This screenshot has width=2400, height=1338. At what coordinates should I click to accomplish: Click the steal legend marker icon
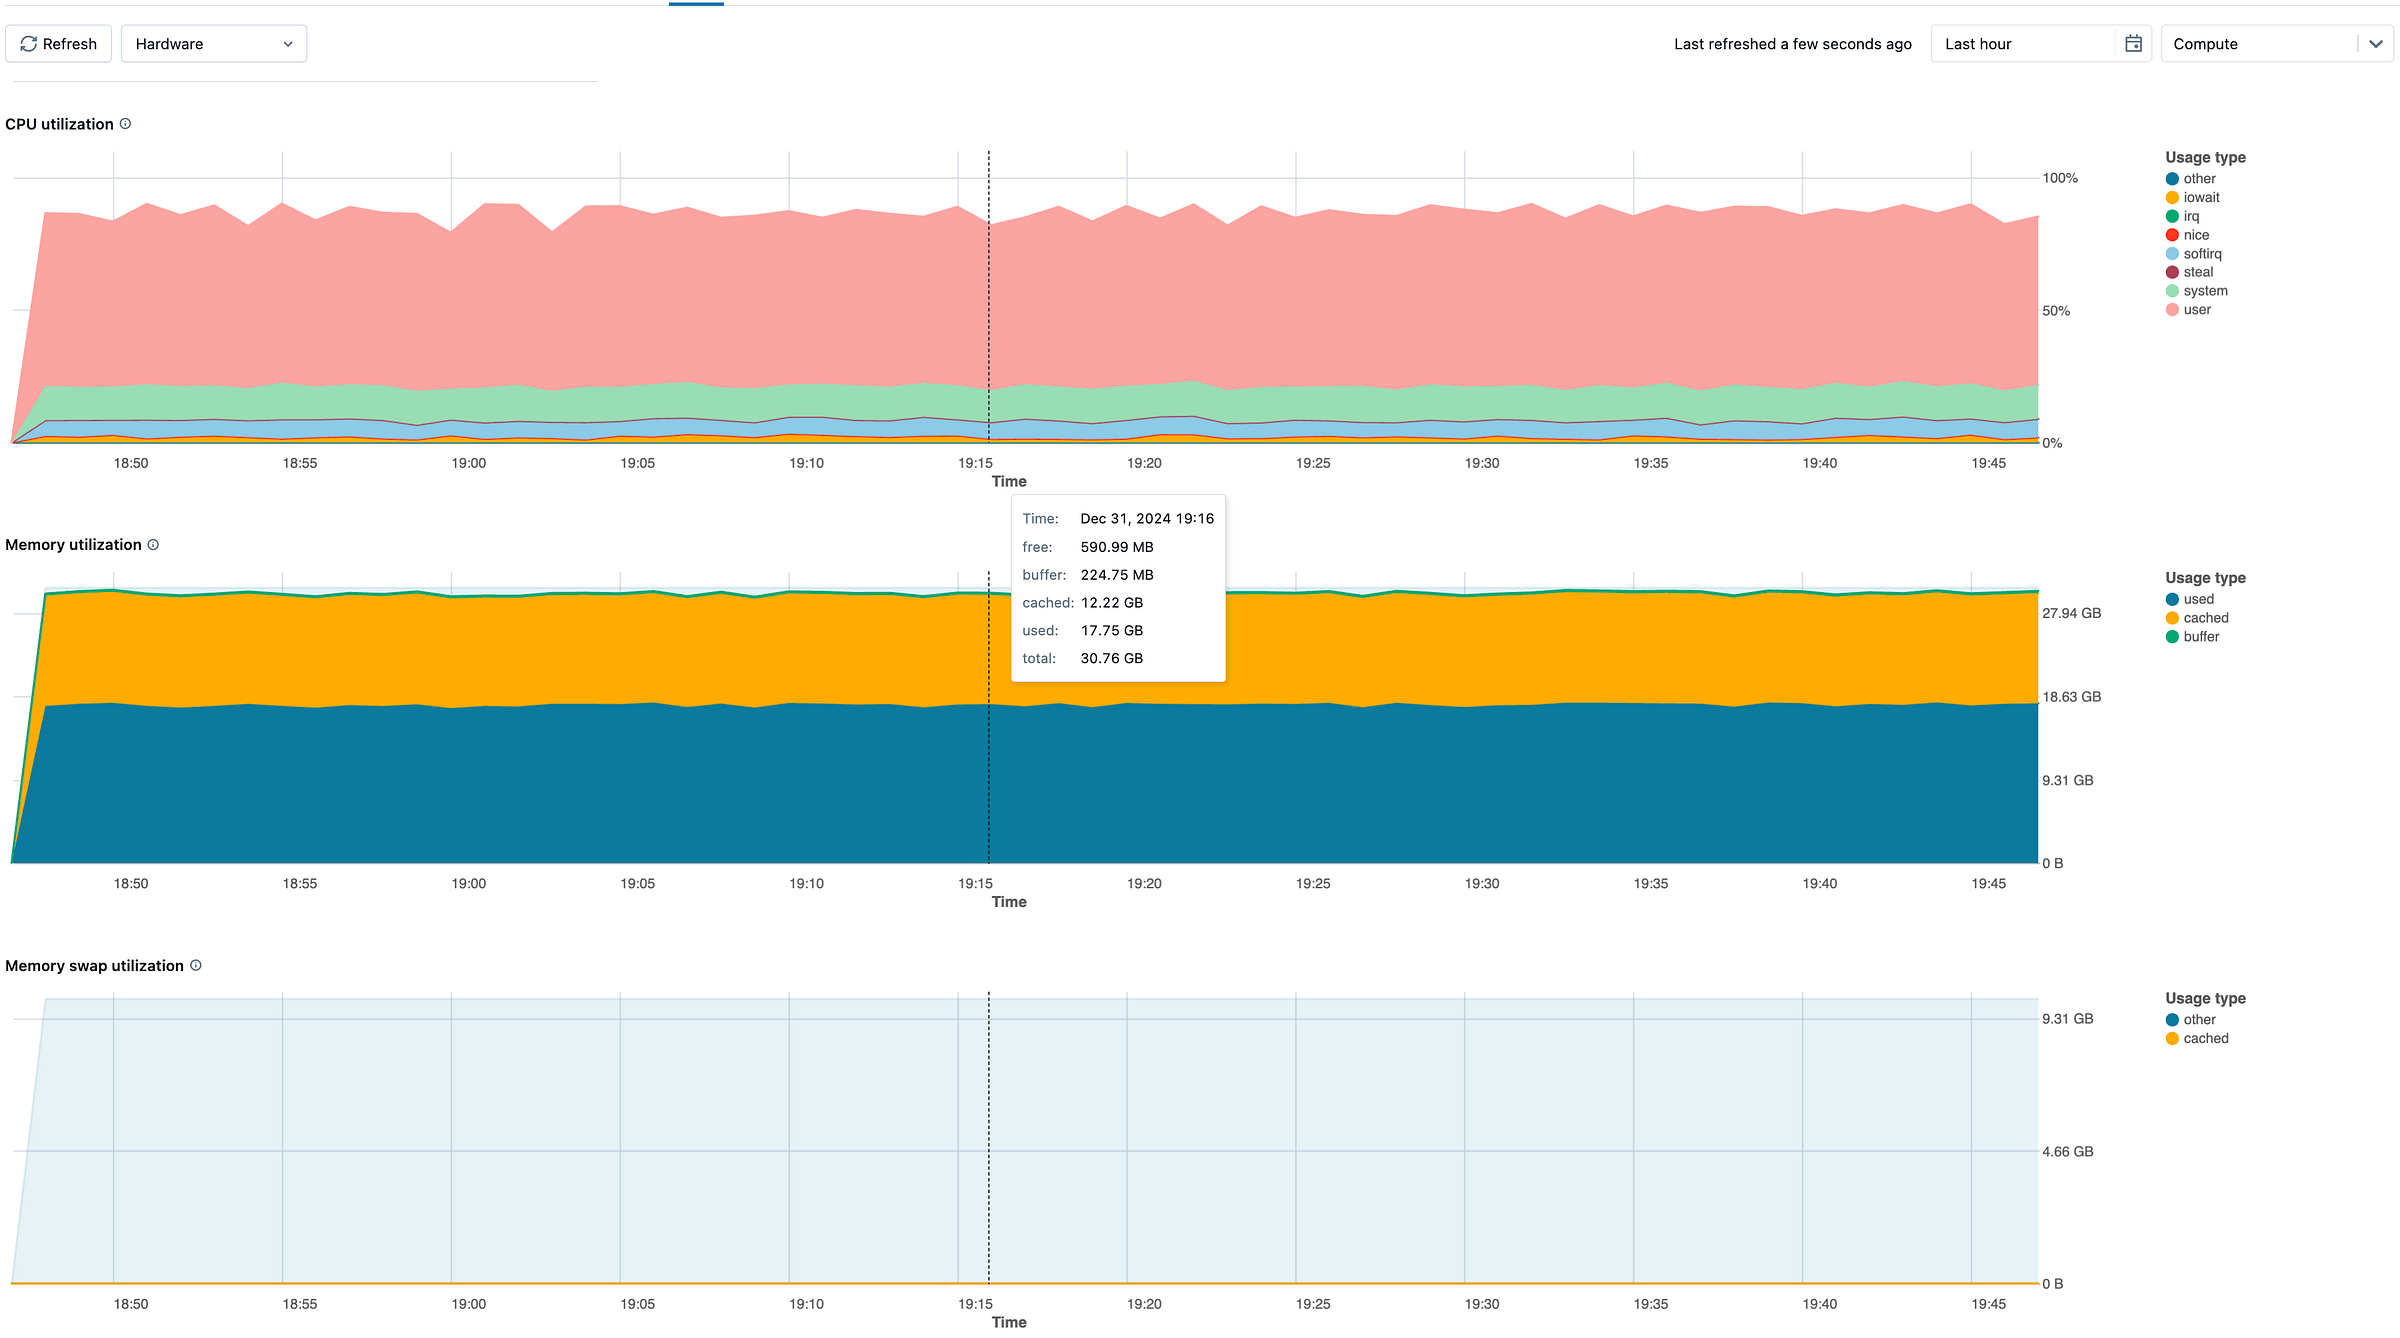tap(2172, 272)
